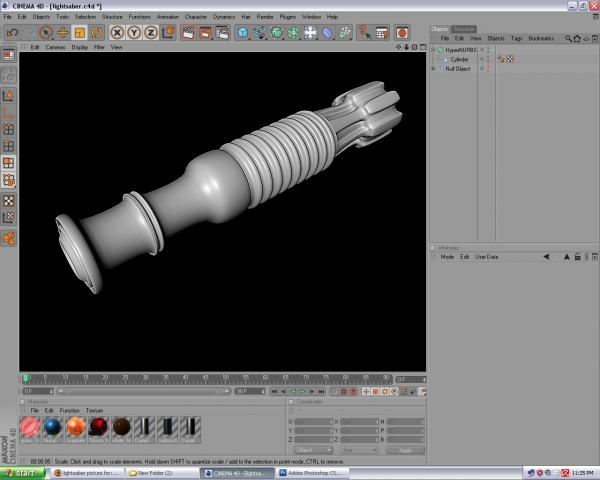Open the viewport Cameras menu
Viewport: 600px width, 480px height.
[55, 47]
